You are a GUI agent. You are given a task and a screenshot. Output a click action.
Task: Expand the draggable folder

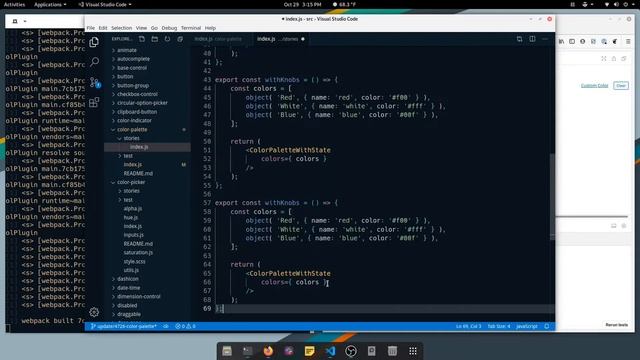click(x=129, y=314)
